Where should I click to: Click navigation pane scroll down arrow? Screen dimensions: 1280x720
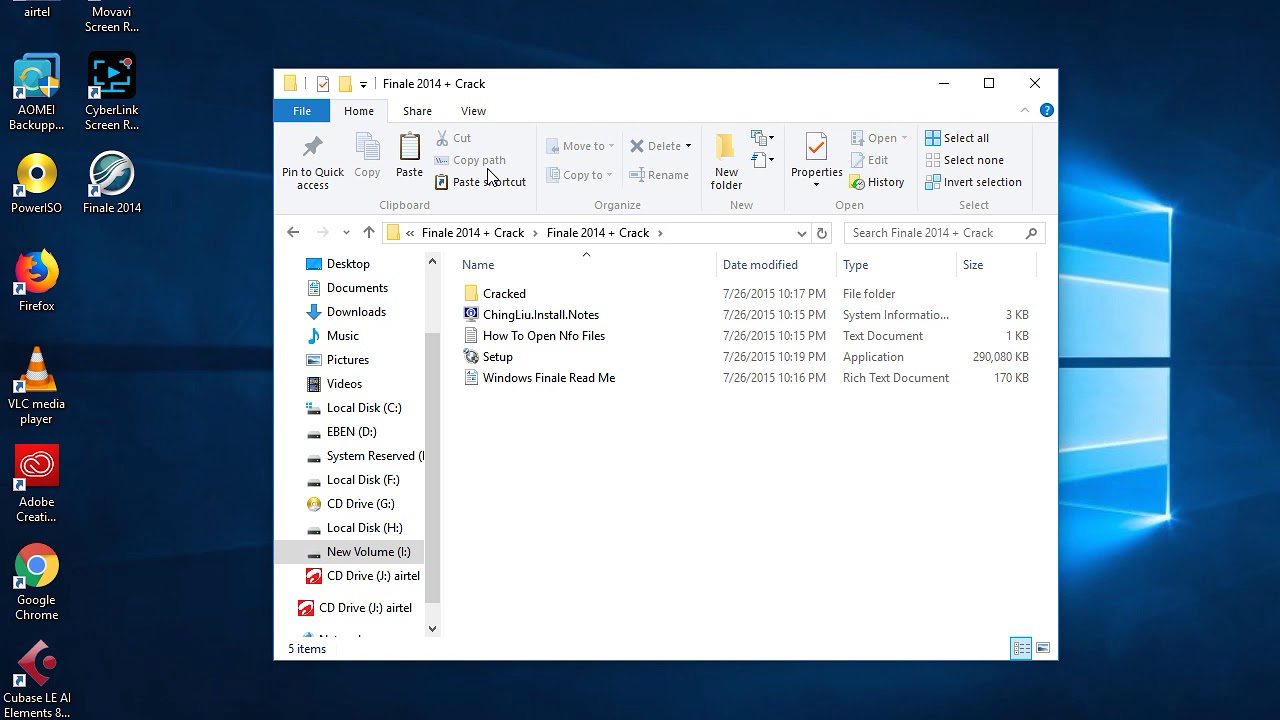tap(432, 629)
